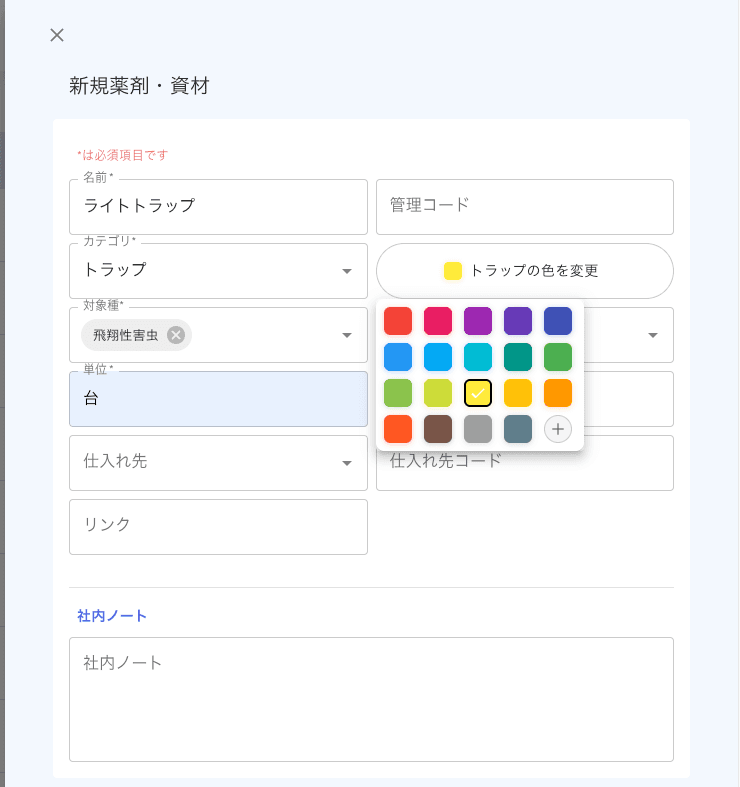The width and height of the screenshot is (740, 787).
Task: Click the plus icon for custom color
Action: [558, 429]
